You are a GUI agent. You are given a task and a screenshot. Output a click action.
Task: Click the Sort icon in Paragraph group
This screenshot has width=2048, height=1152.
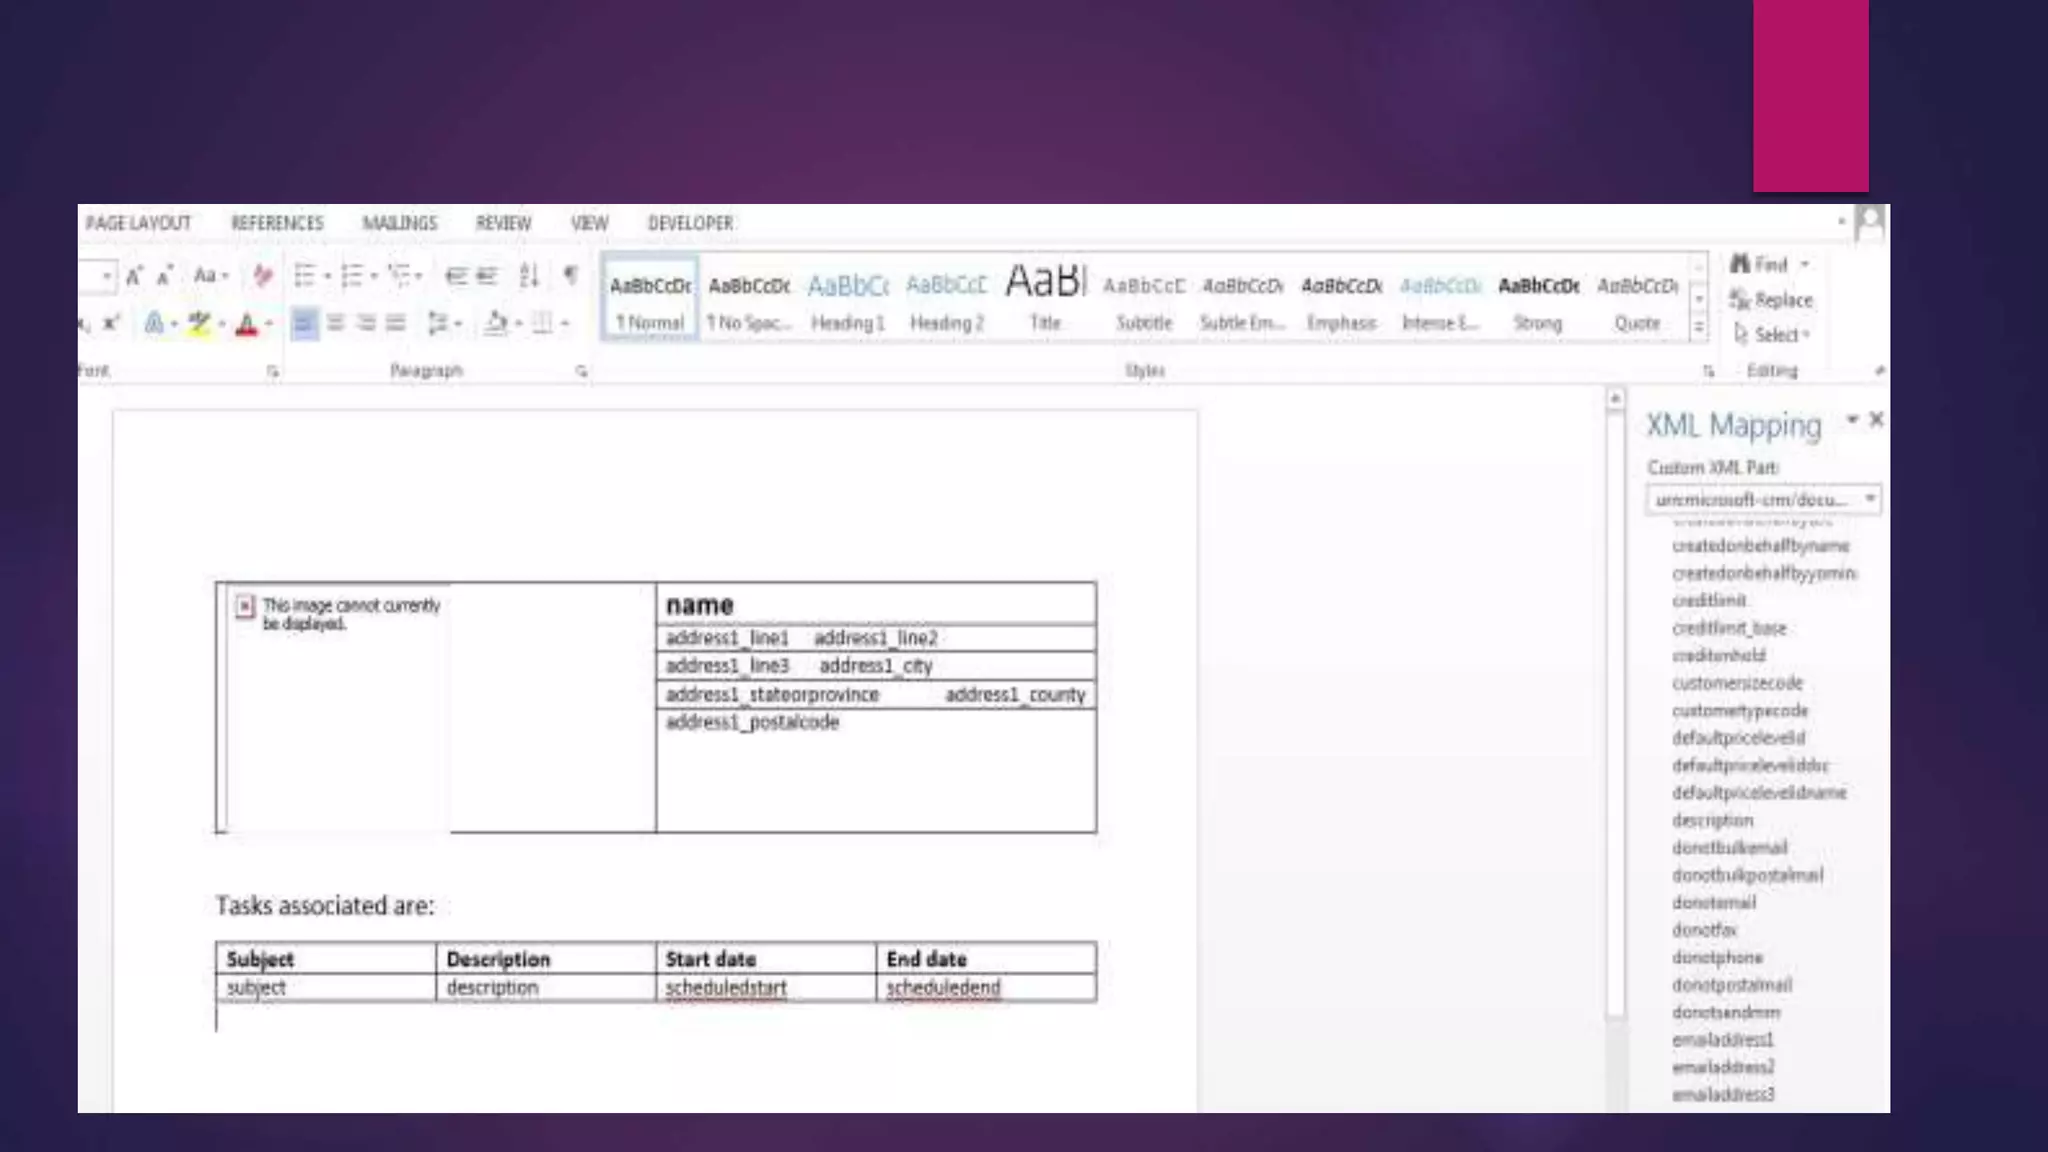tap(529, 275)
